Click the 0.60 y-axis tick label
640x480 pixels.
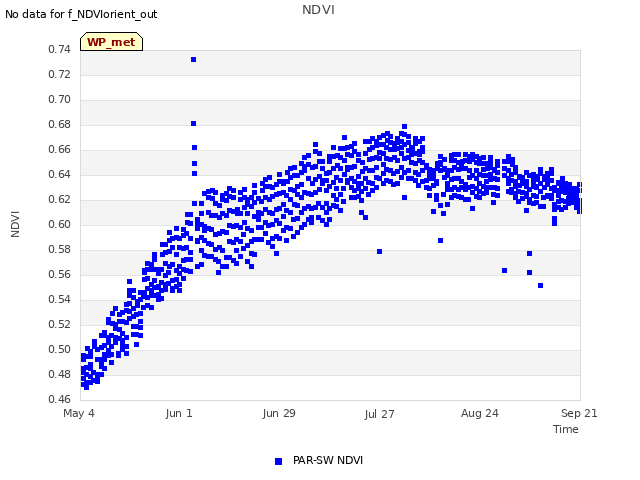coord(60,224)
